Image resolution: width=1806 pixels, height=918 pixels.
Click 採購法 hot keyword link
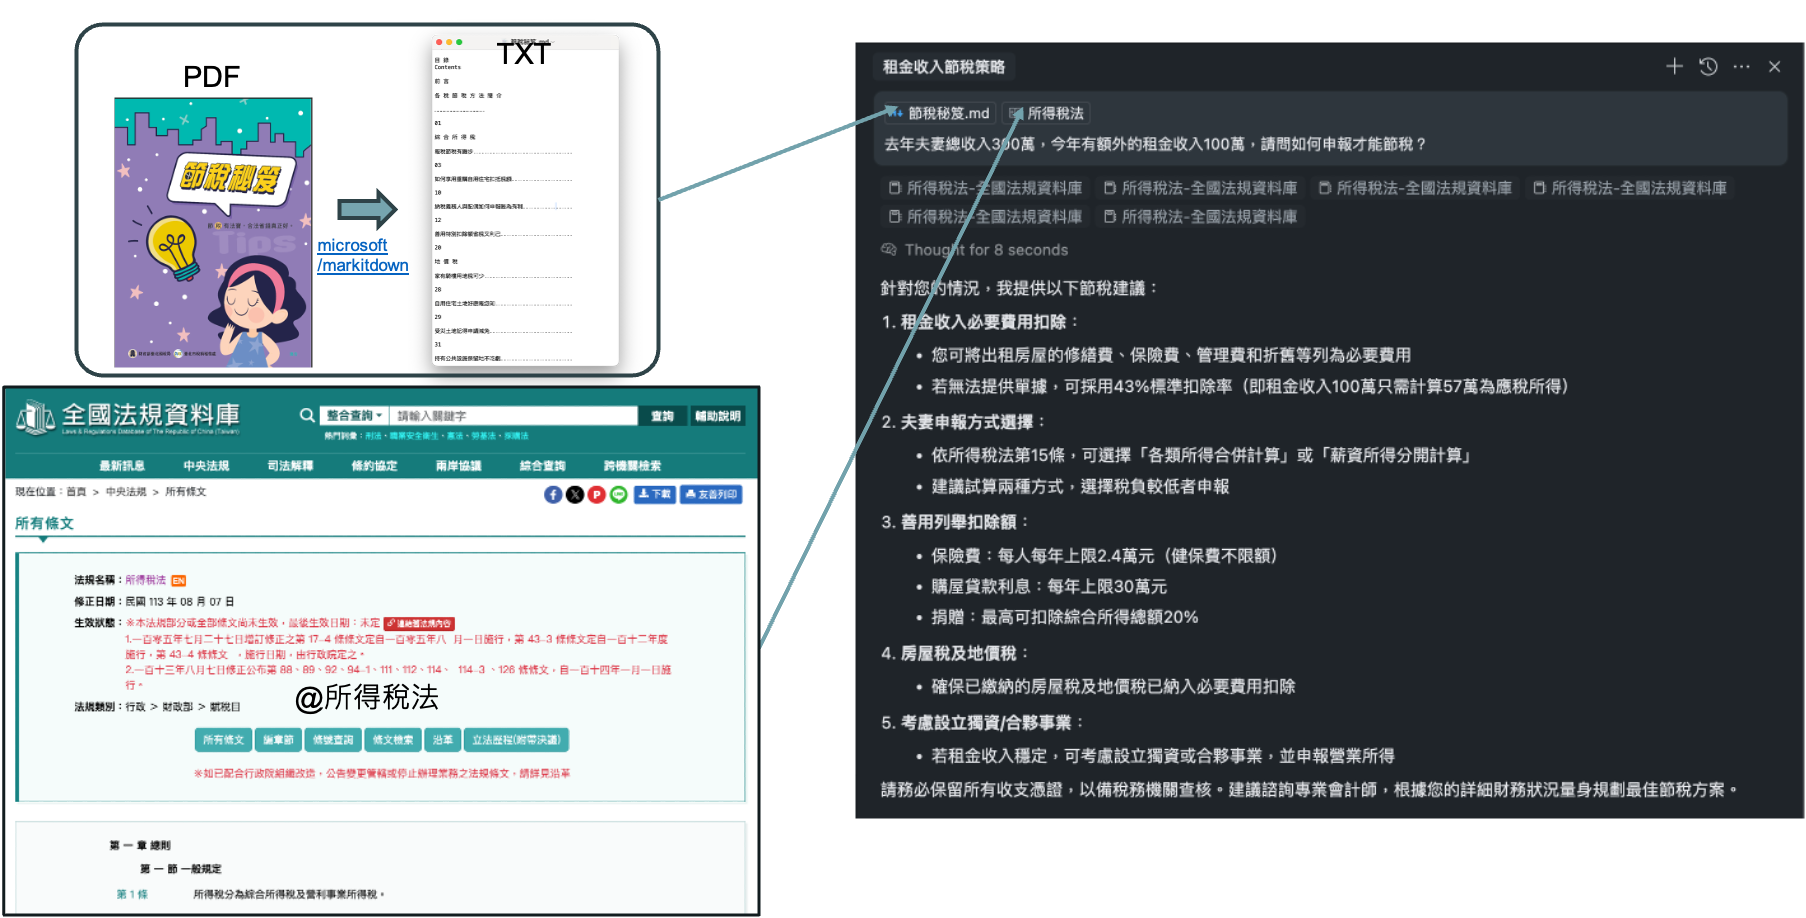516,436
